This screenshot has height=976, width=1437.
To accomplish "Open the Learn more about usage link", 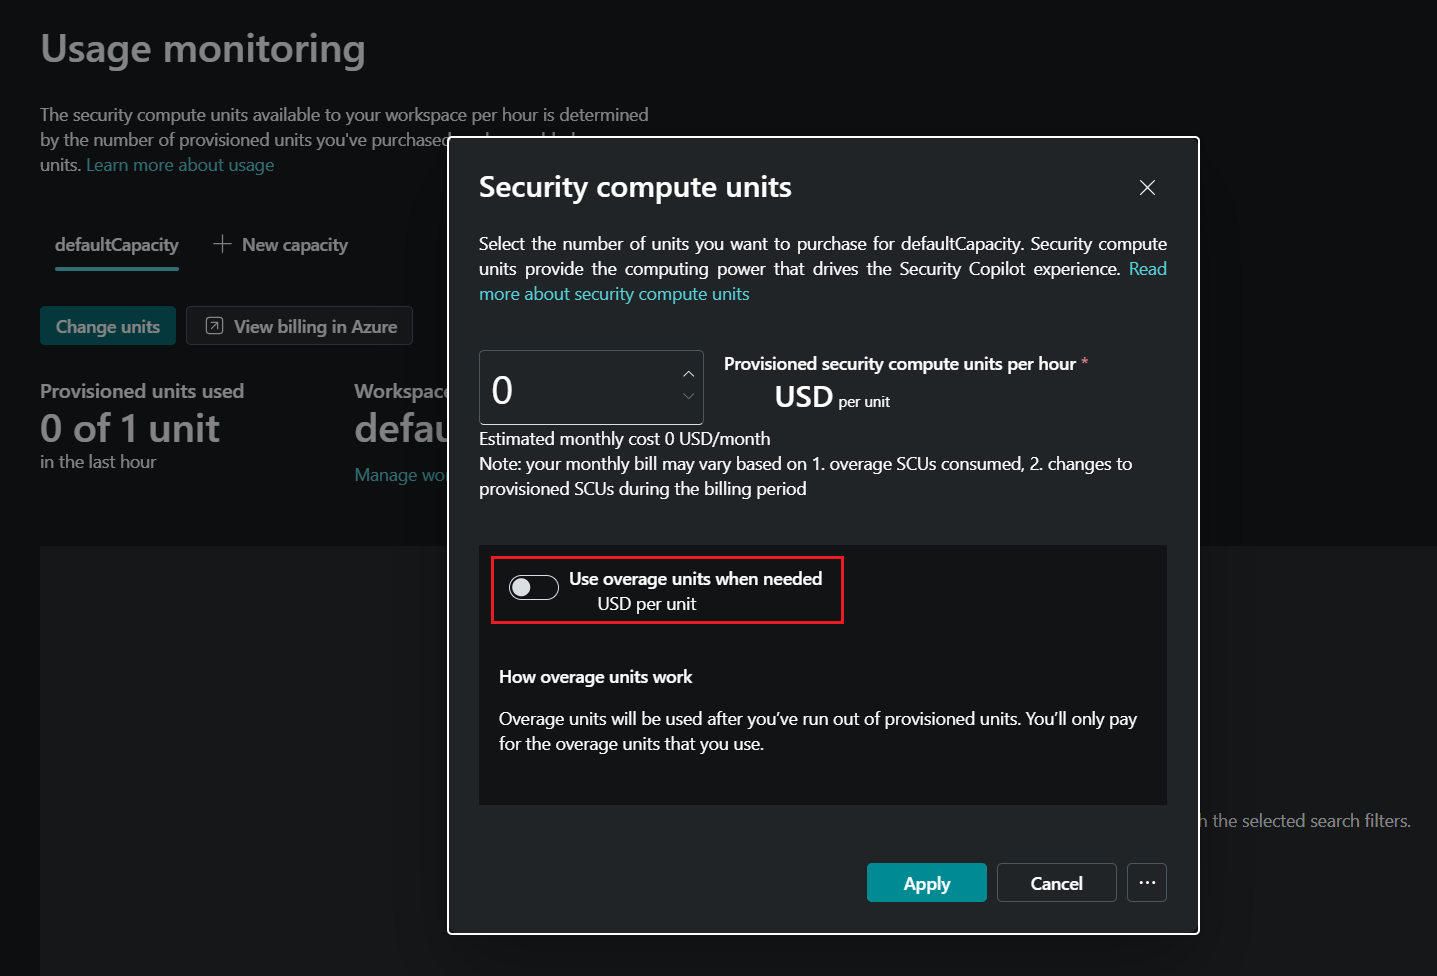I will 179,163.
